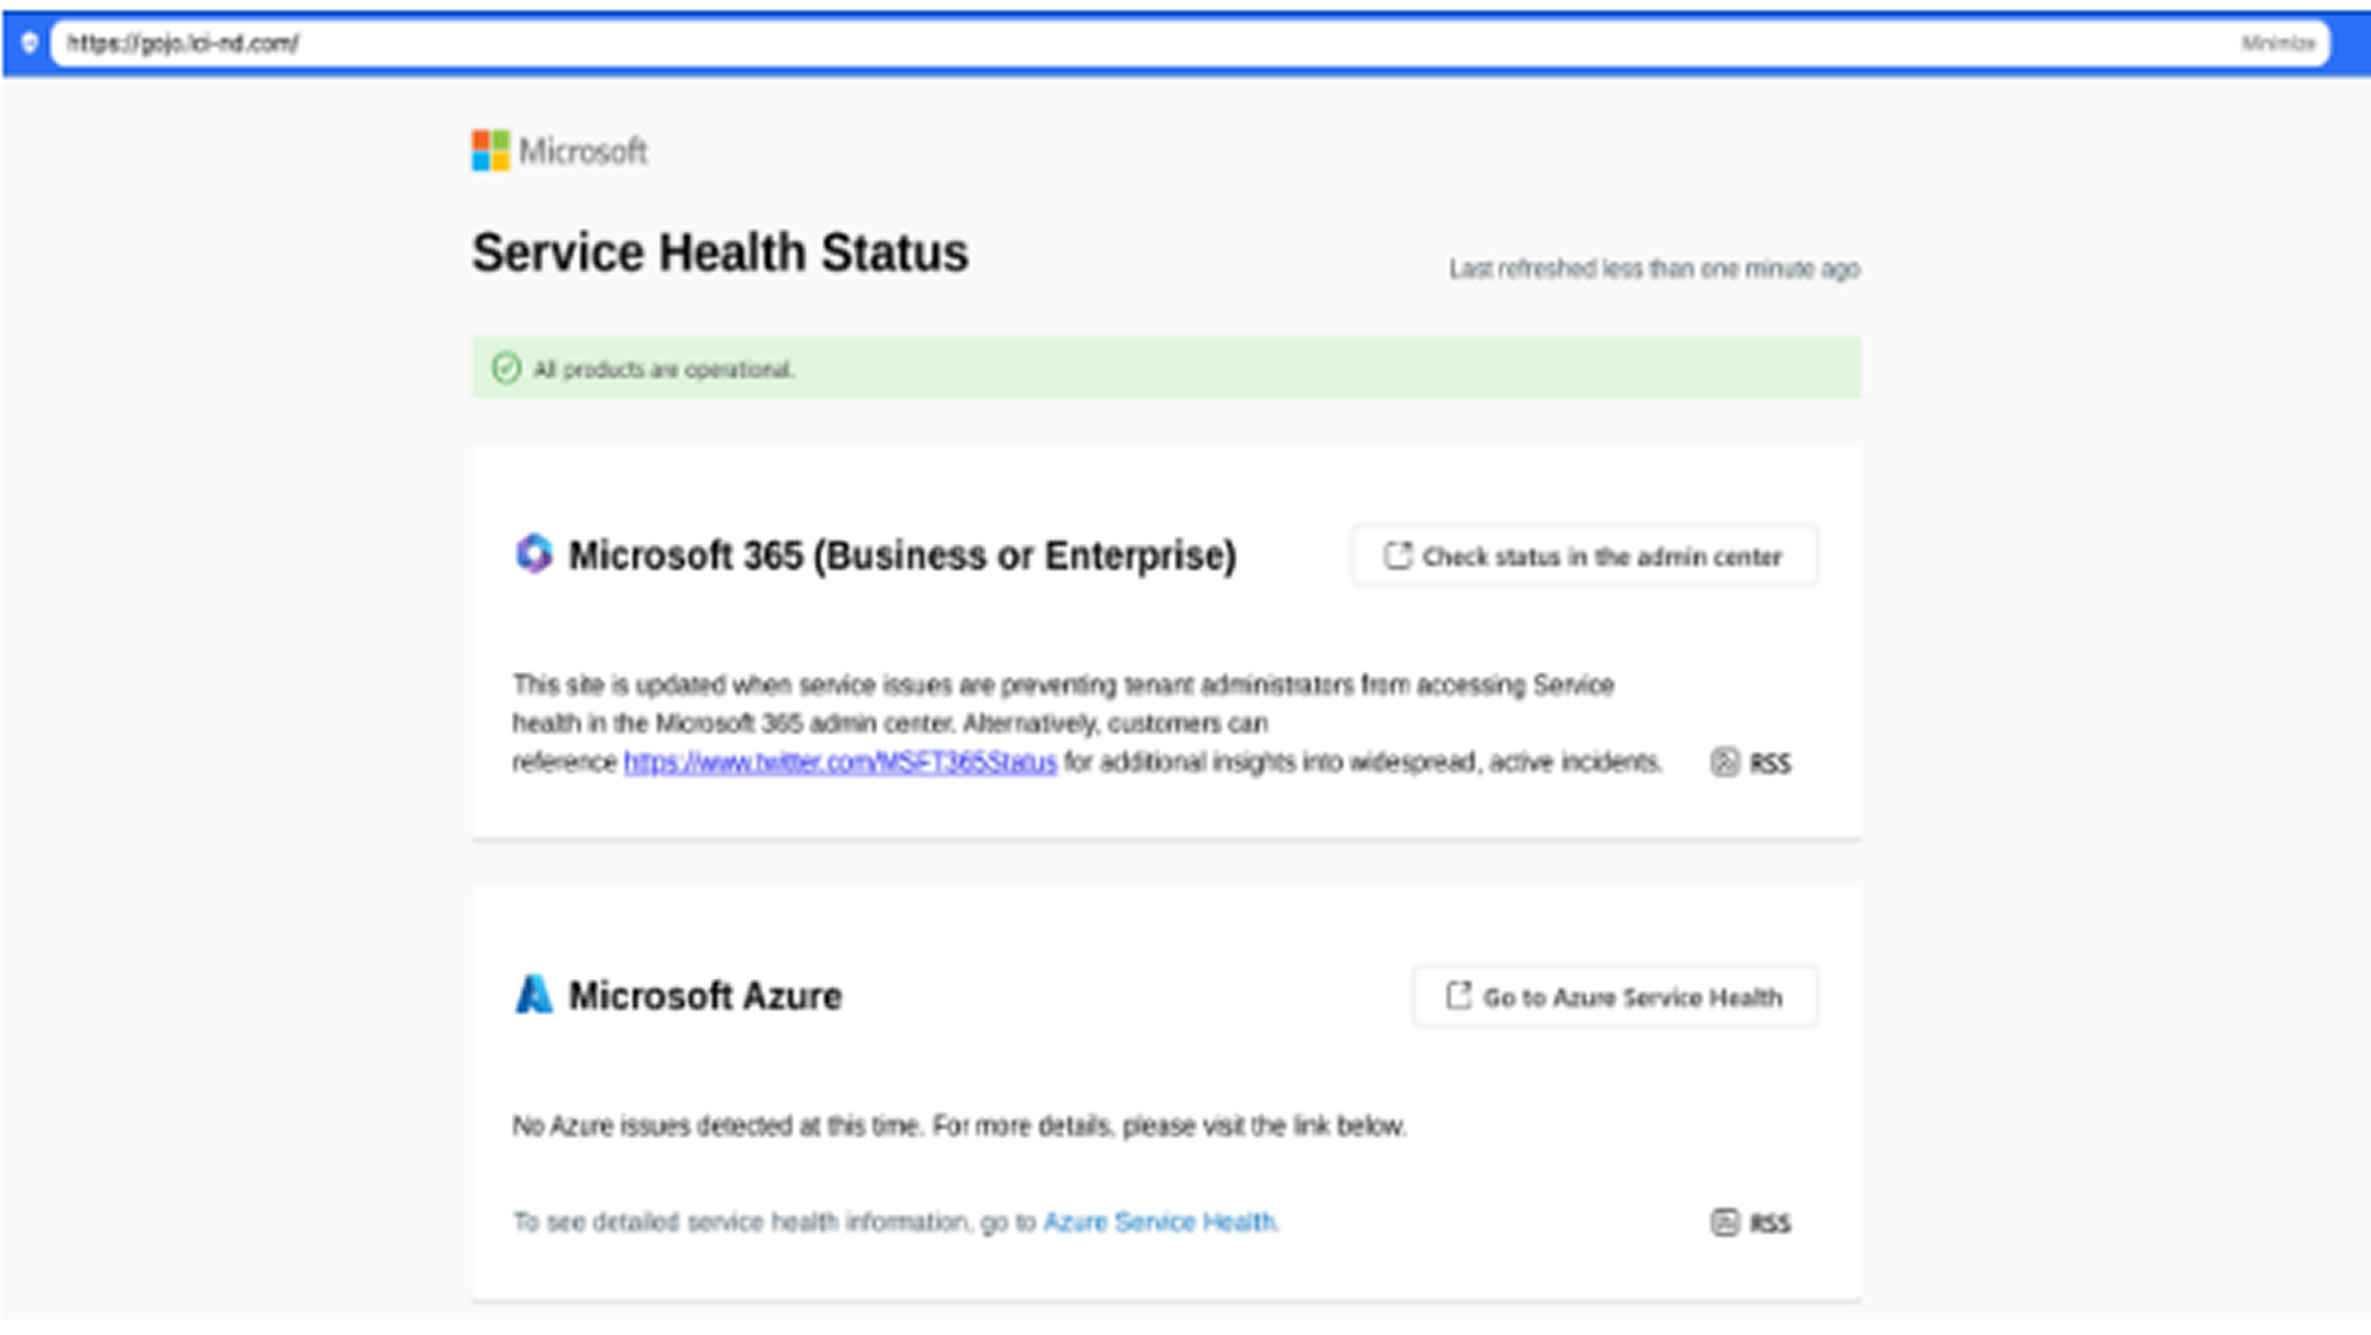Click Minimize in the address bar
Screen dimensions: 2371x1335
point(2277,43)
